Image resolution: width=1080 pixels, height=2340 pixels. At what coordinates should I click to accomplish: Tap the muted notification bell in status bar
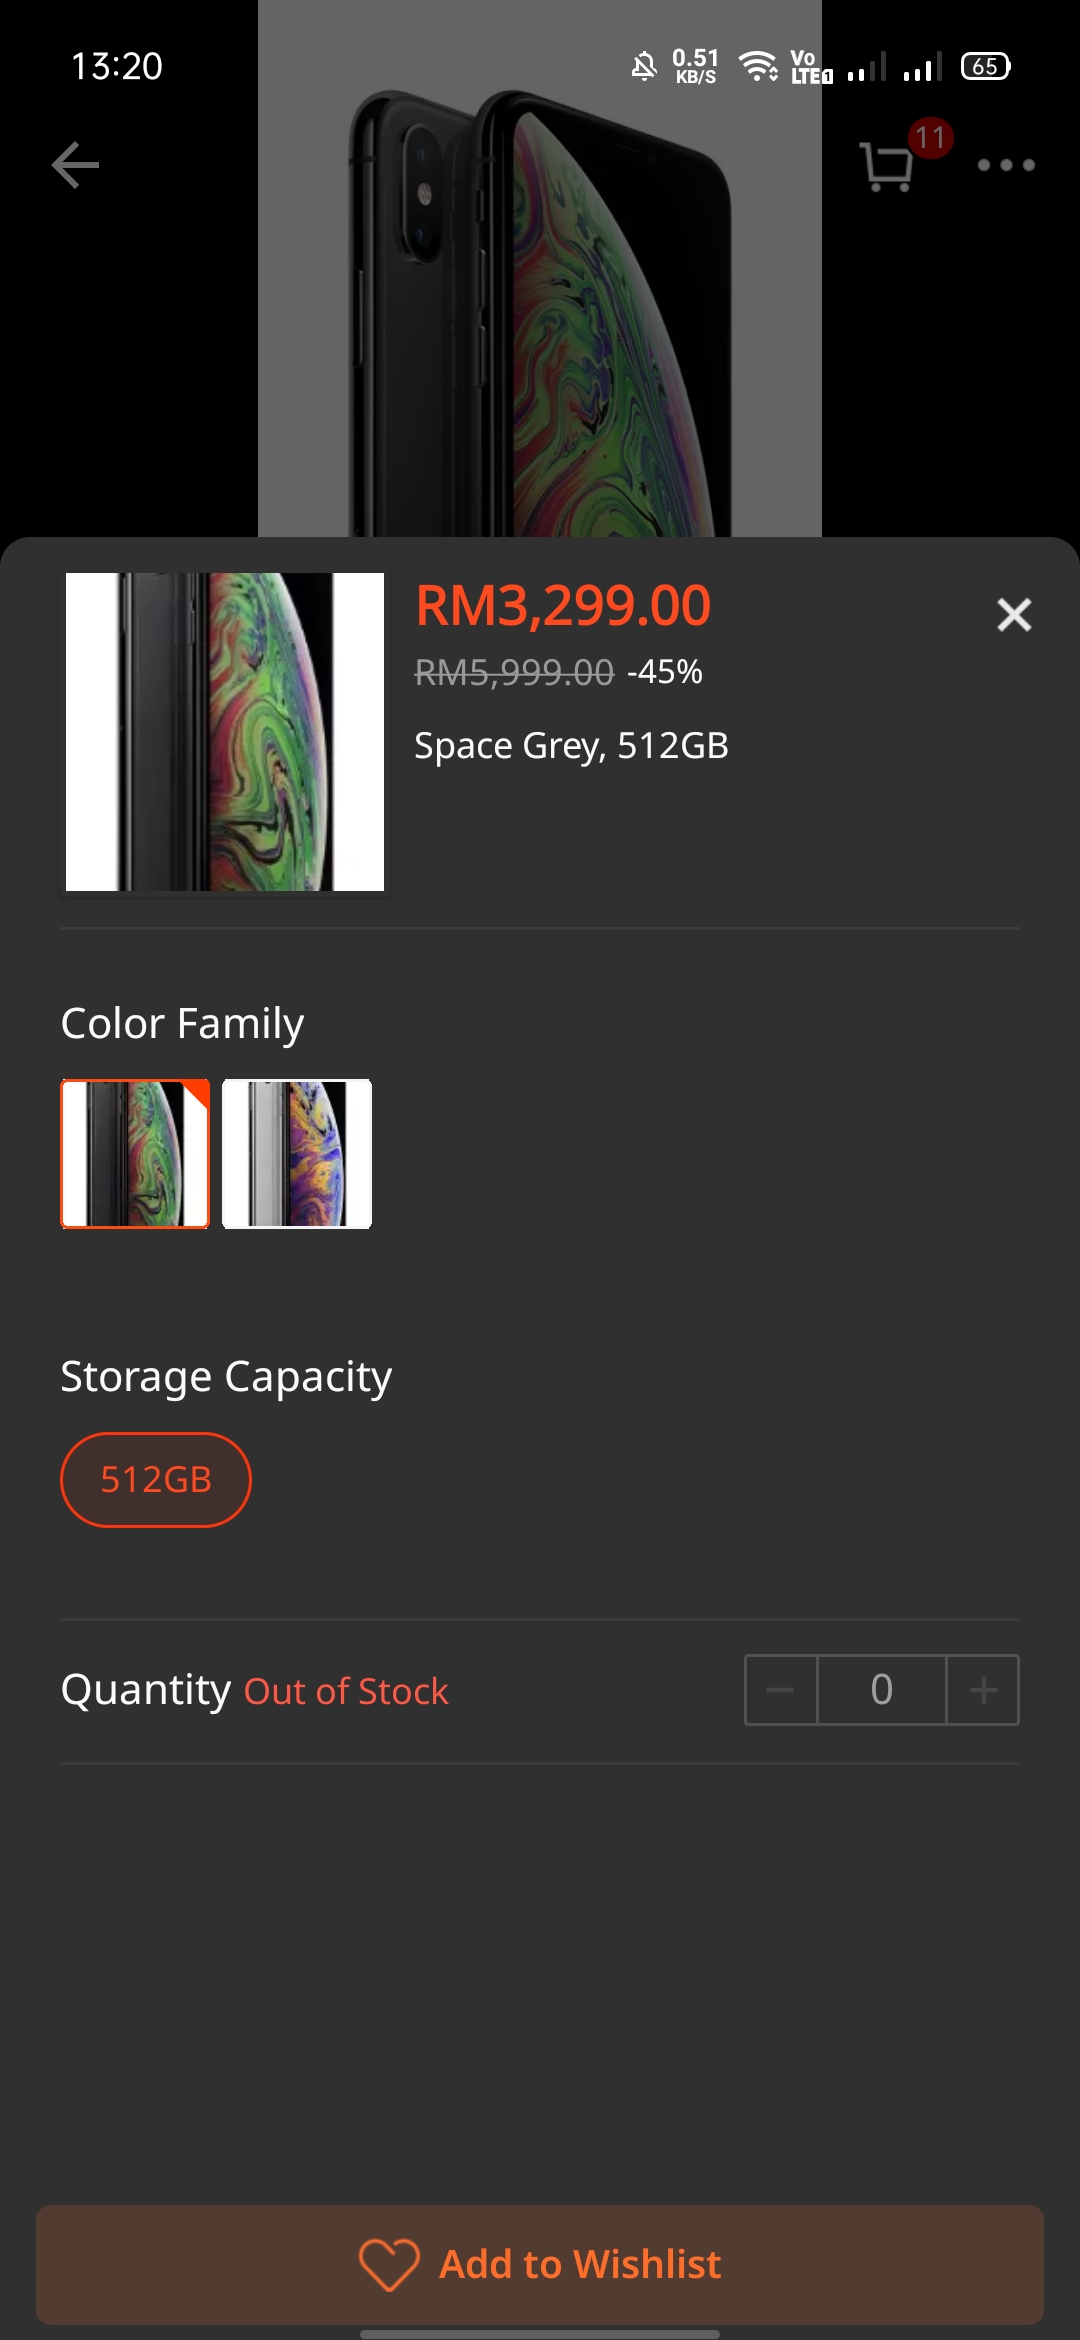644,66
